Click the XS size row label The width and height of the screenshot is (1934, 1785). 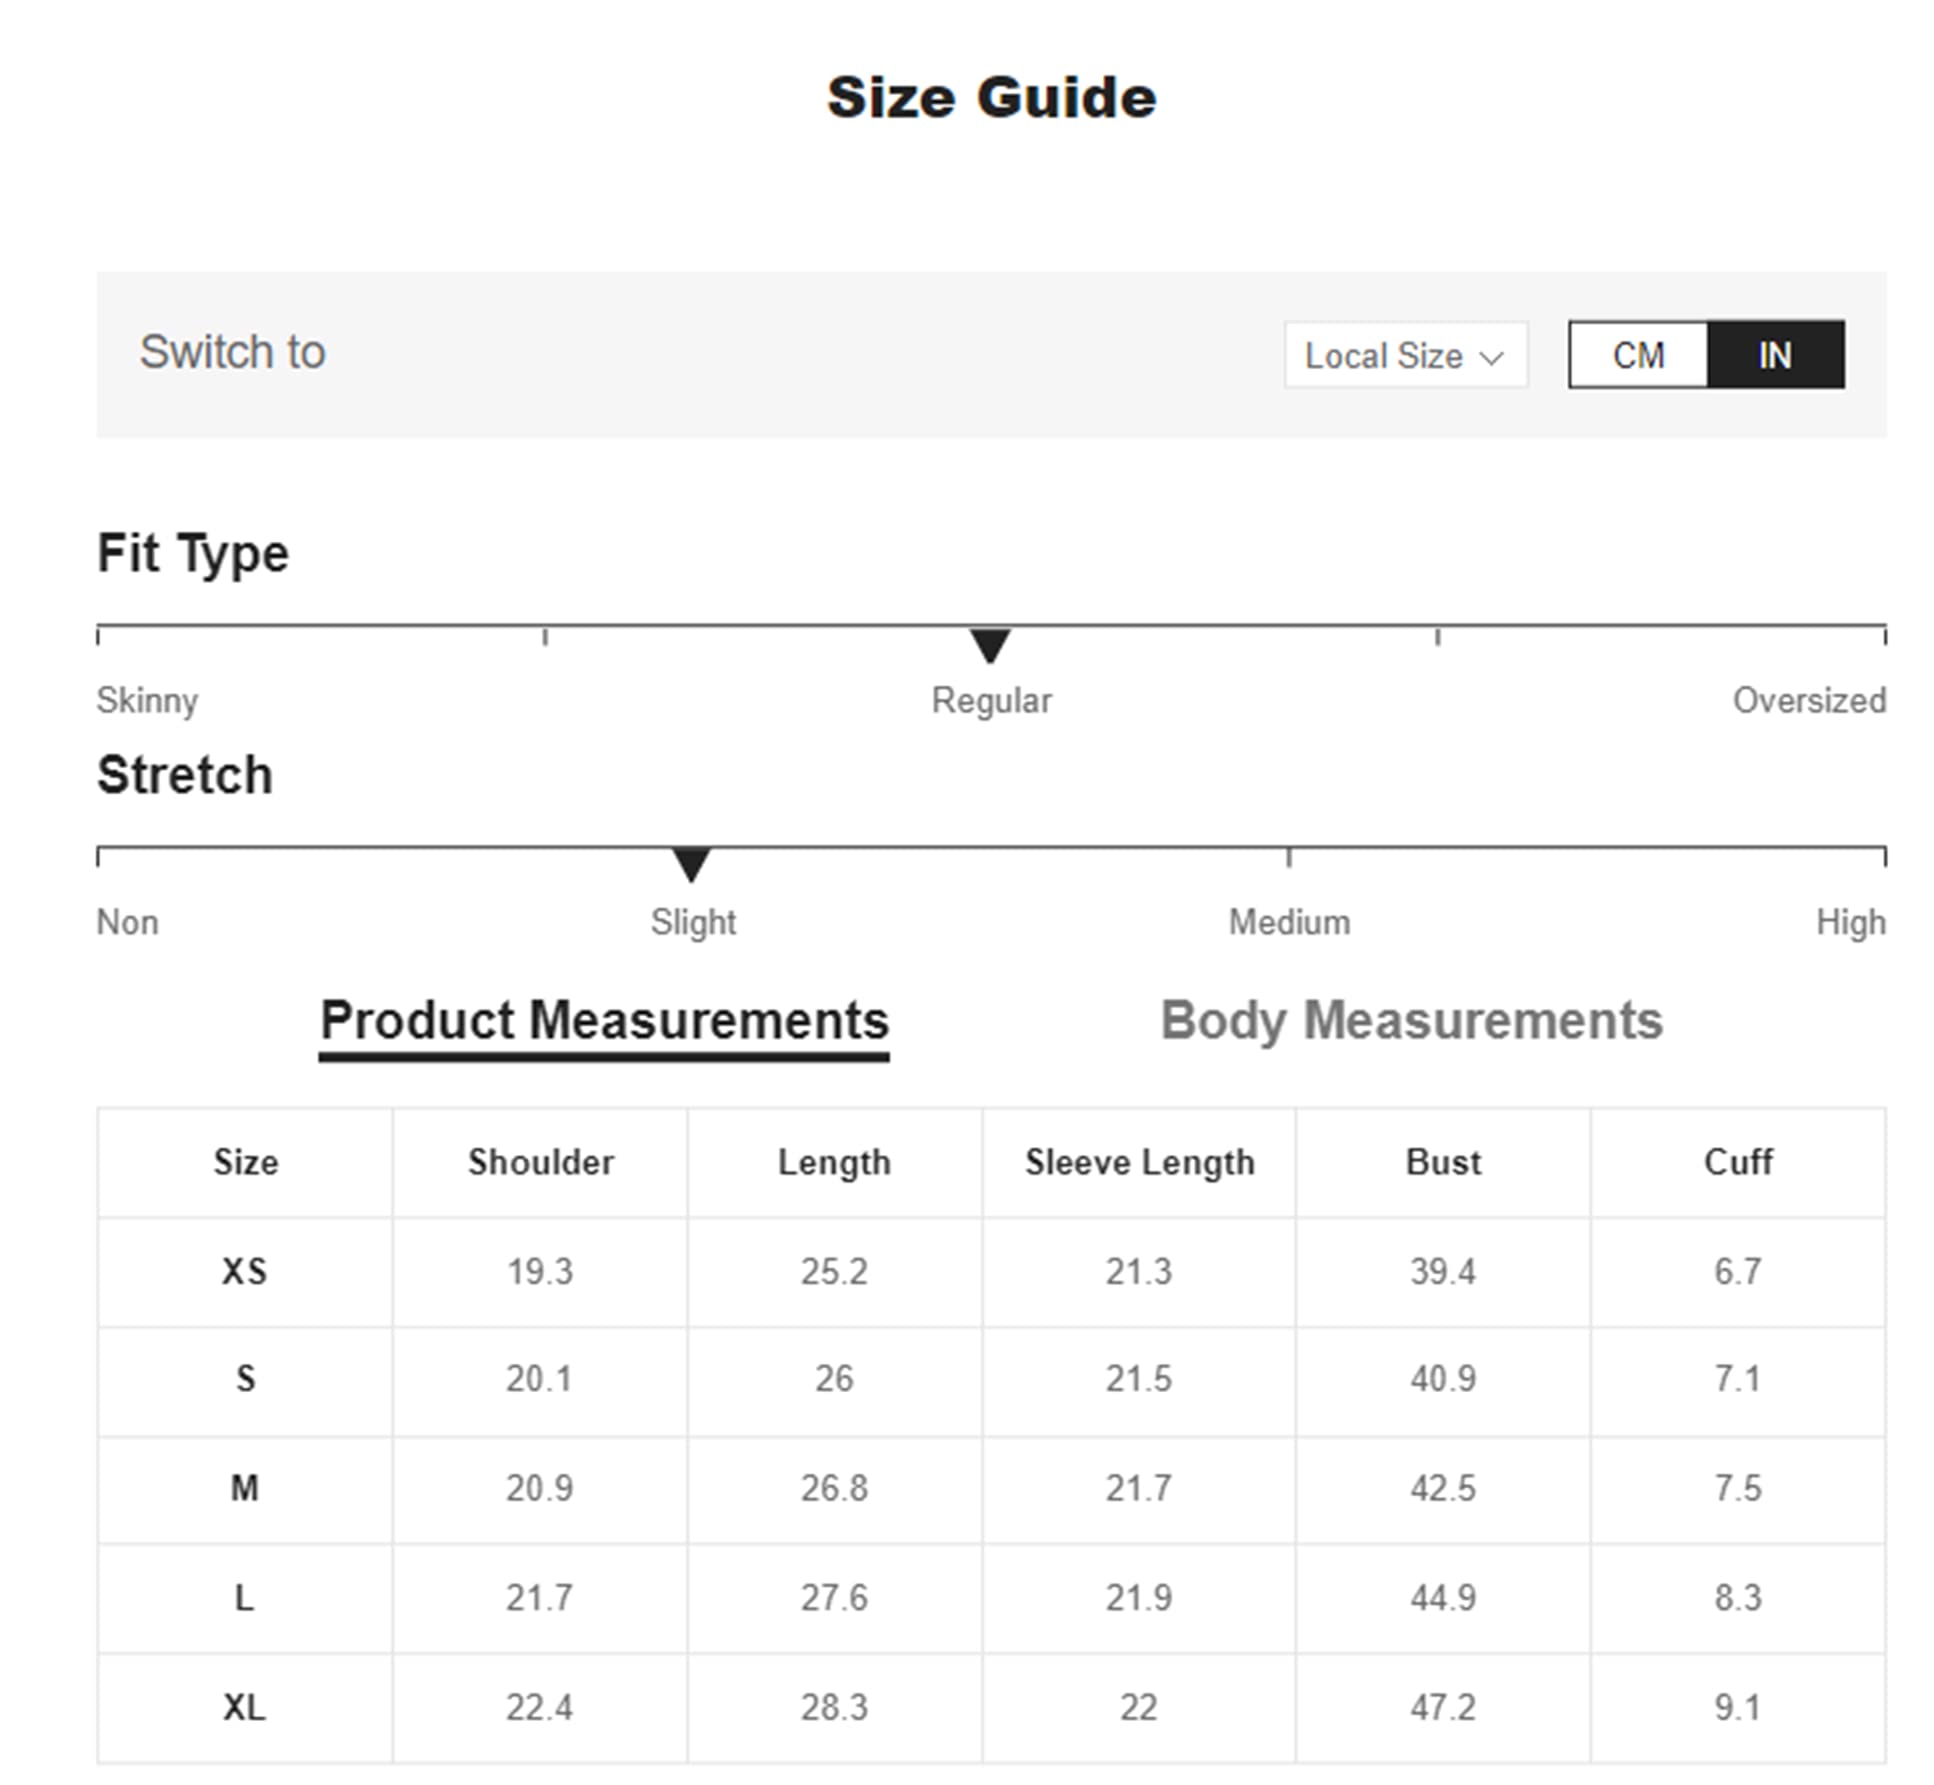click(x=245, y=1271)
